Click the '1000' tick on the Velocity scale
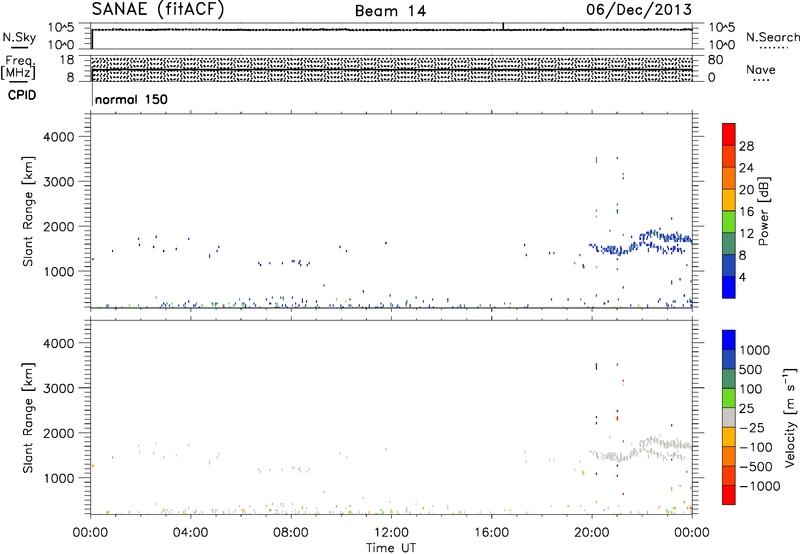Viewport: 800px width, 554px height. point(755,350)
